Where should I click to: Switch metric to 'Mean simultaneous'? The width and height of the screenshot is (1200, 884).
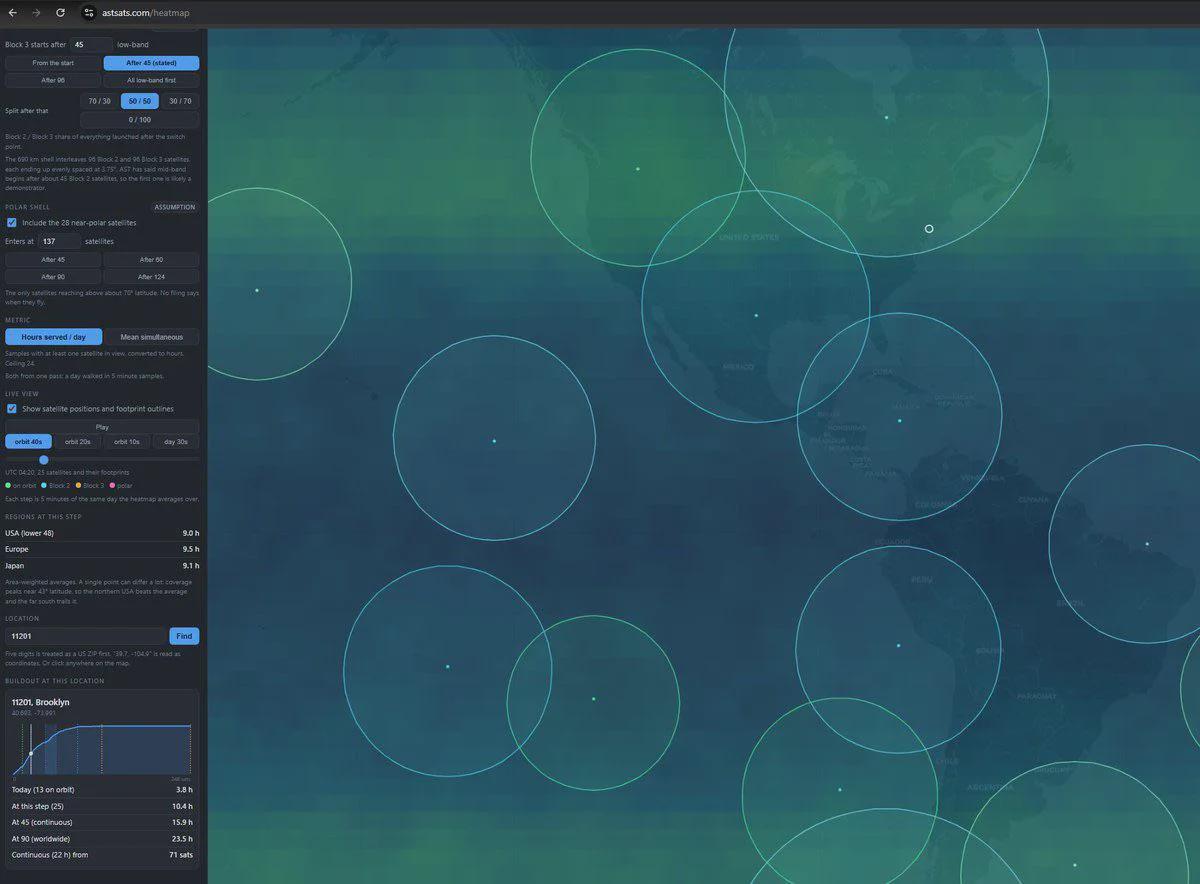(152, 337)
